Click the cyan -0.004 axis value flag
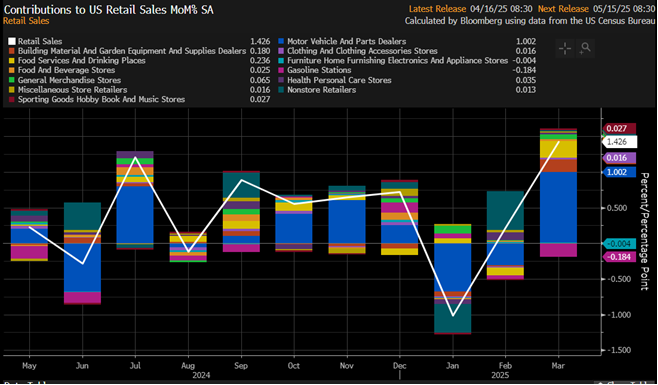658x385 pixels. [x=619, y=244]
